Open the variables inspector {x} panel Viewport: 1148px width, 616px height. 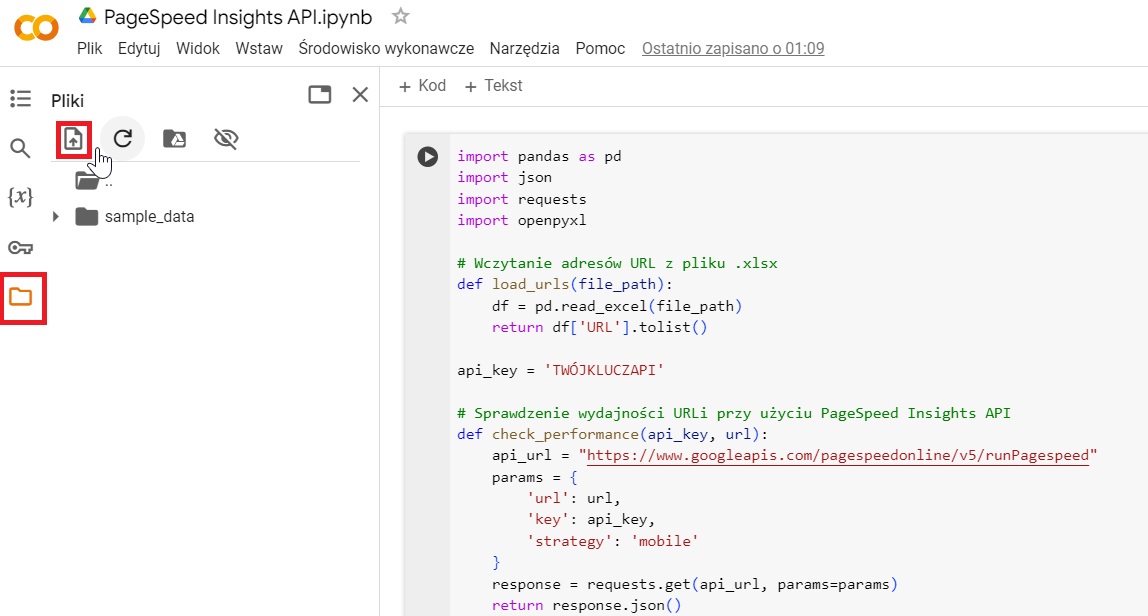(x=20, y=197)
